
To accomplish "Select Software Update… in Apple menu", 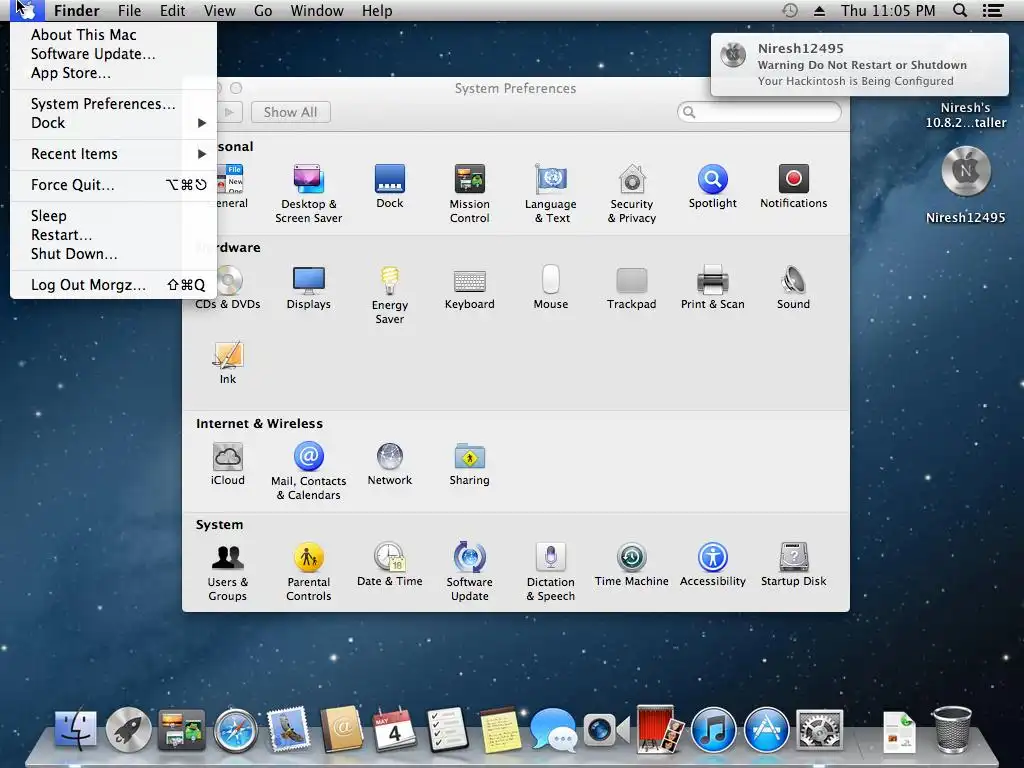I will (x=114, y=54).
